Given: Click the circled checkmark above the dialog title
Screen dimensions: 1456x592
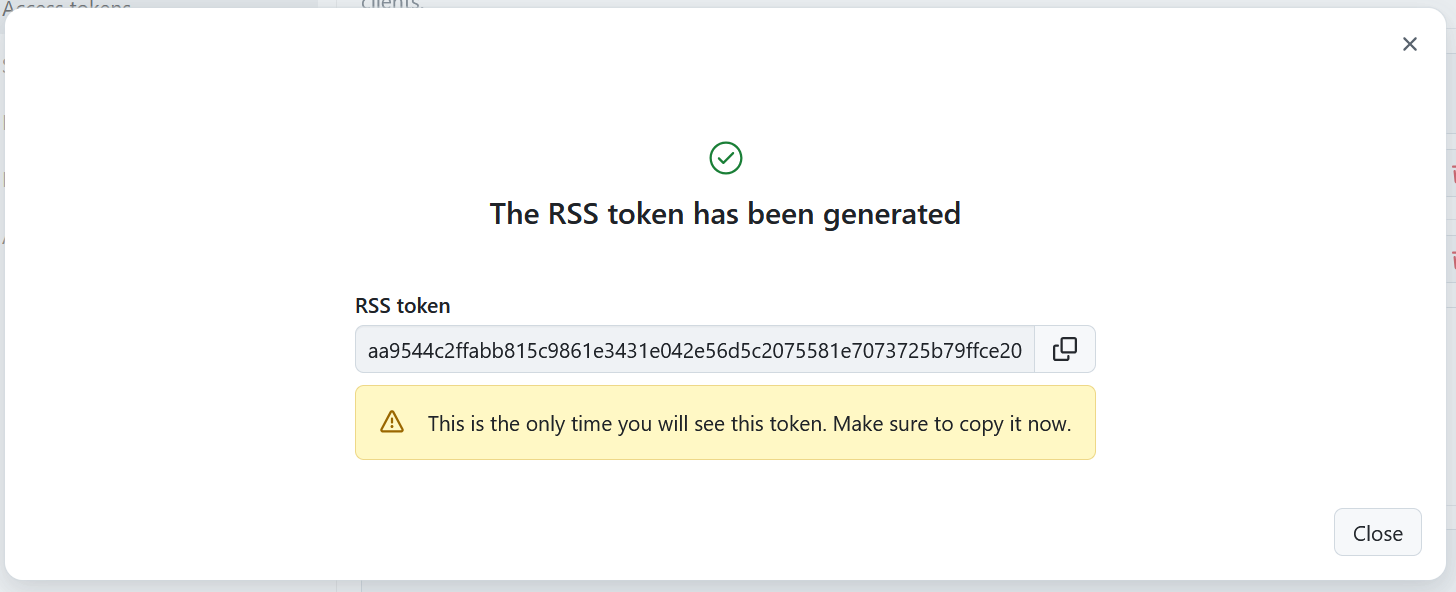Looking at the screenshot, I should click(x=725, y=157).
